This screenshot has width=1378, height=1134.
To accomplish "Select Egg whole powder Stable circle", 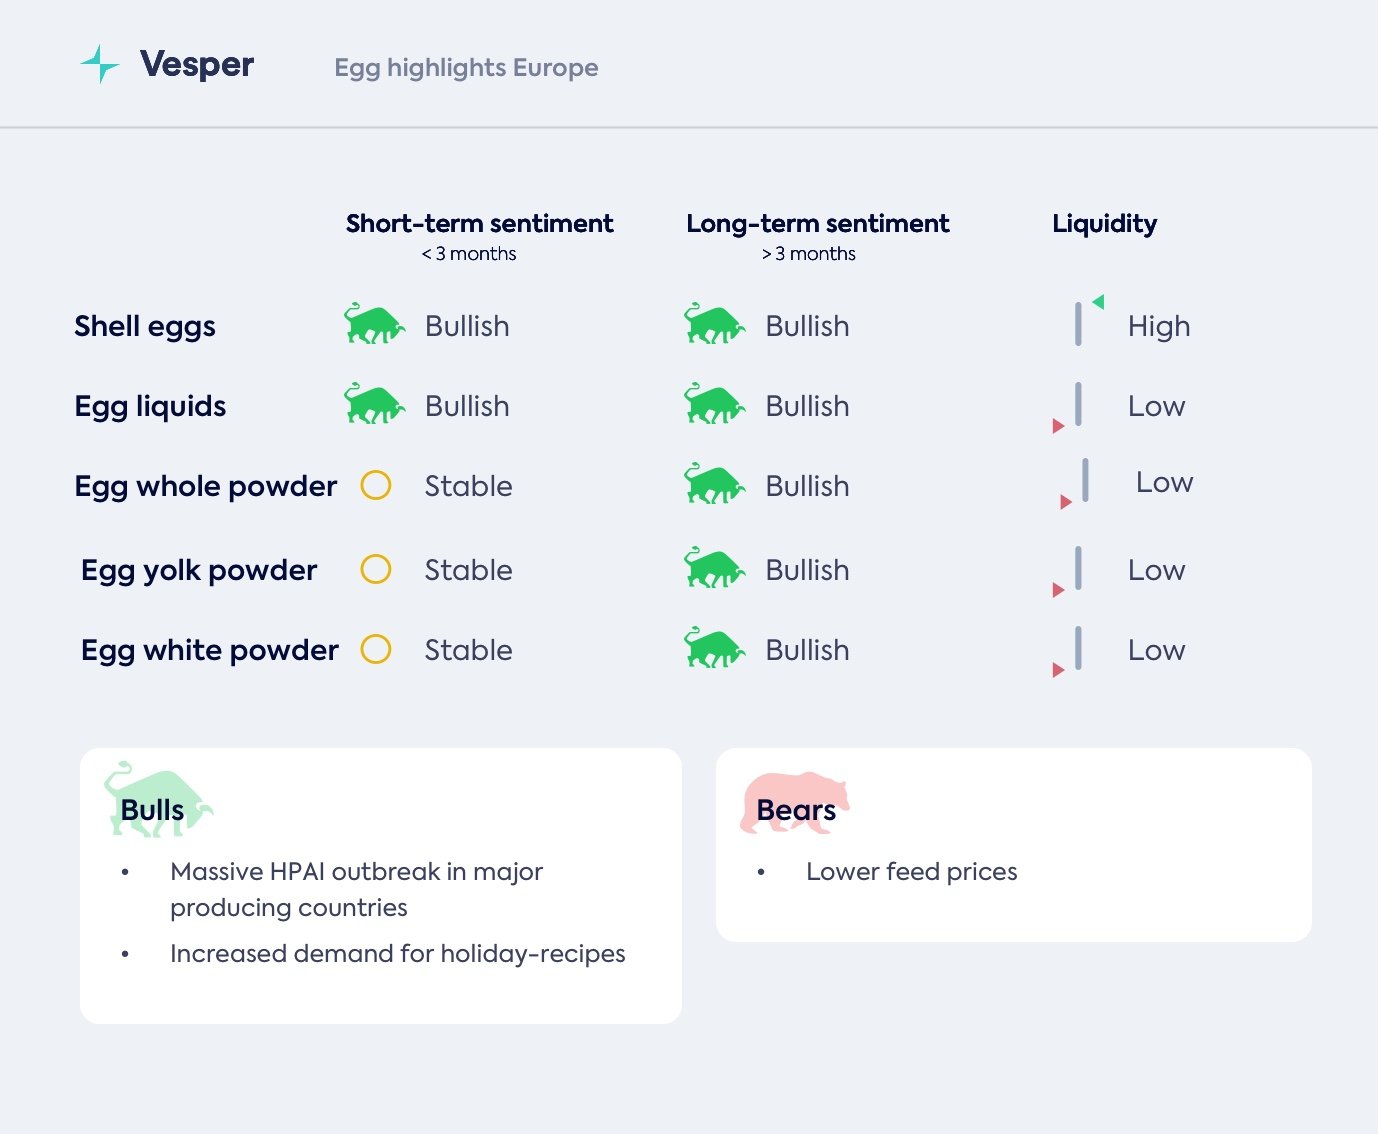I will 376,485.
